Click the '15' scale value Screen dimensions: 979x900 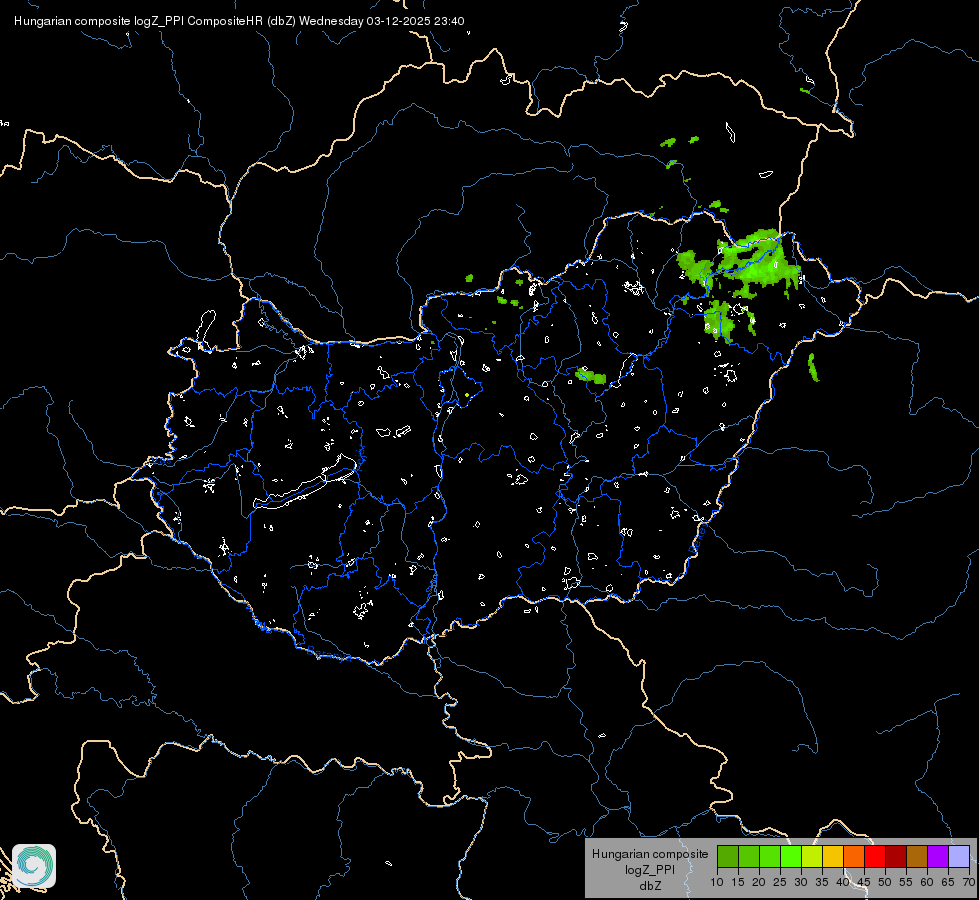[x=738, y=883]
